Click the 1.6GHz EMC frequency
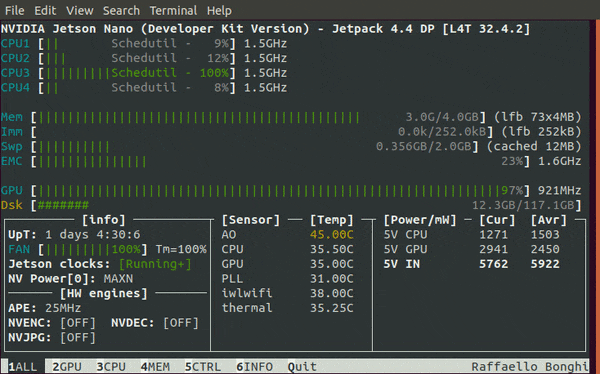The width and height of the screenshot is (600, 374). click(559, 161)
